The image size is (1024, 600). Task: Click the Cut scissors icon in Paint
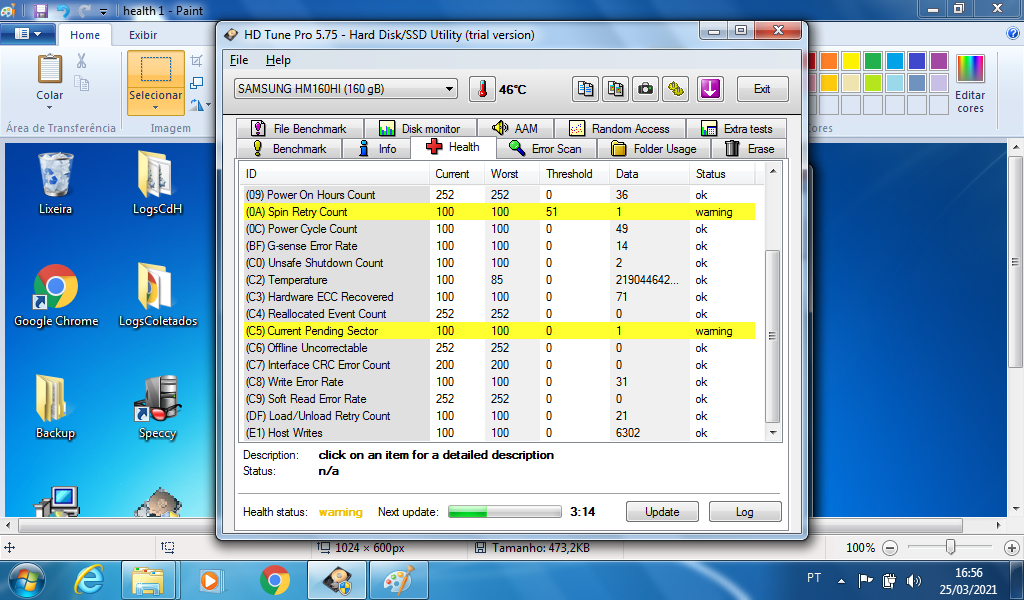(x=81, y=61)
